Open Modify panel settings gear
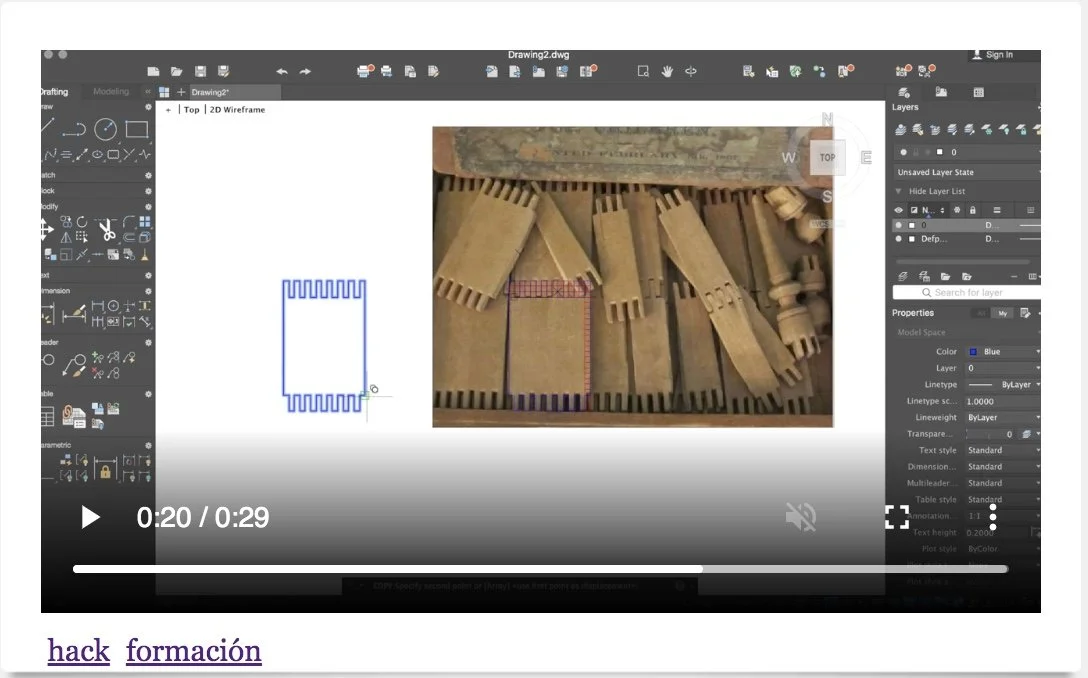Screen dimensions: 1088x678 [x=148, y=207]
